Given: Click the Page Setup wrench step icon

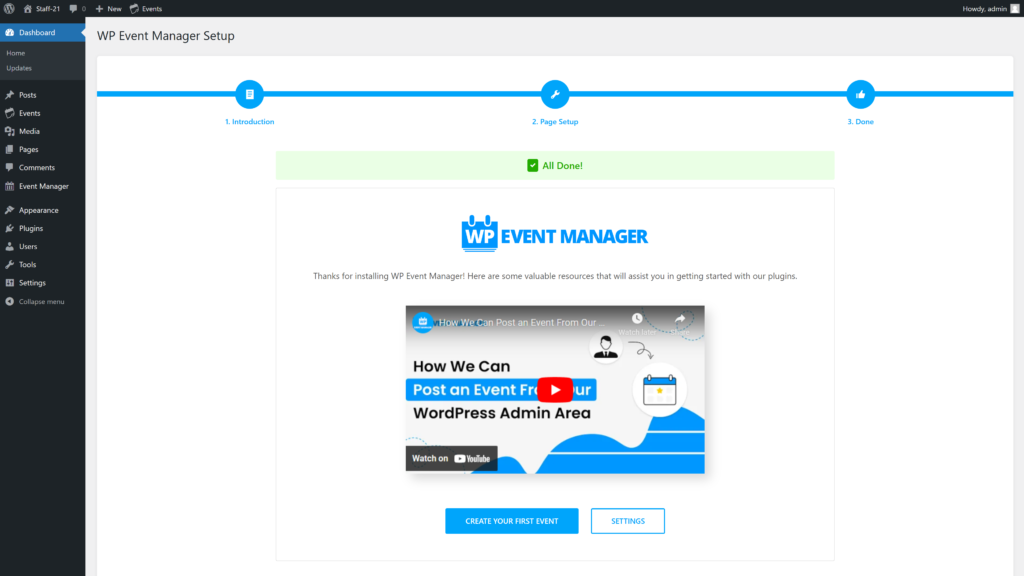Looking at the screenshot, I should (555, 95).
